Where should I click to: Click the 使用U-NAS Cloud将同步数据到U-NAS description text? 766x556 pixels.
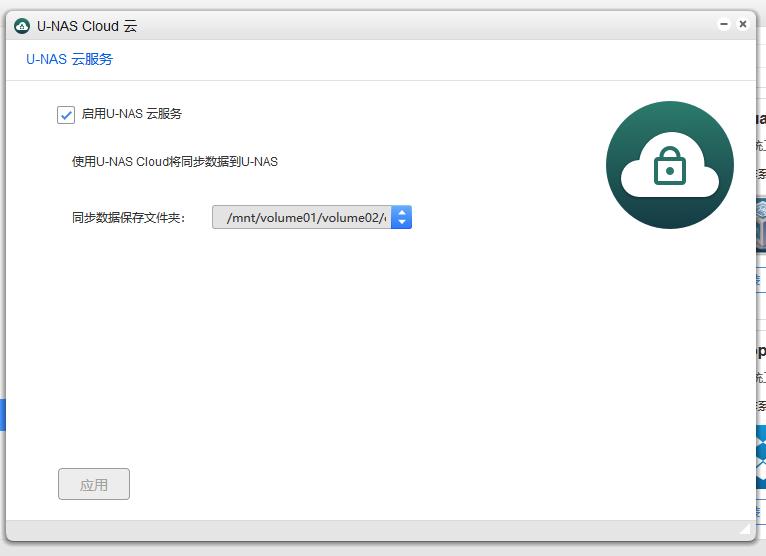(175, 162)
